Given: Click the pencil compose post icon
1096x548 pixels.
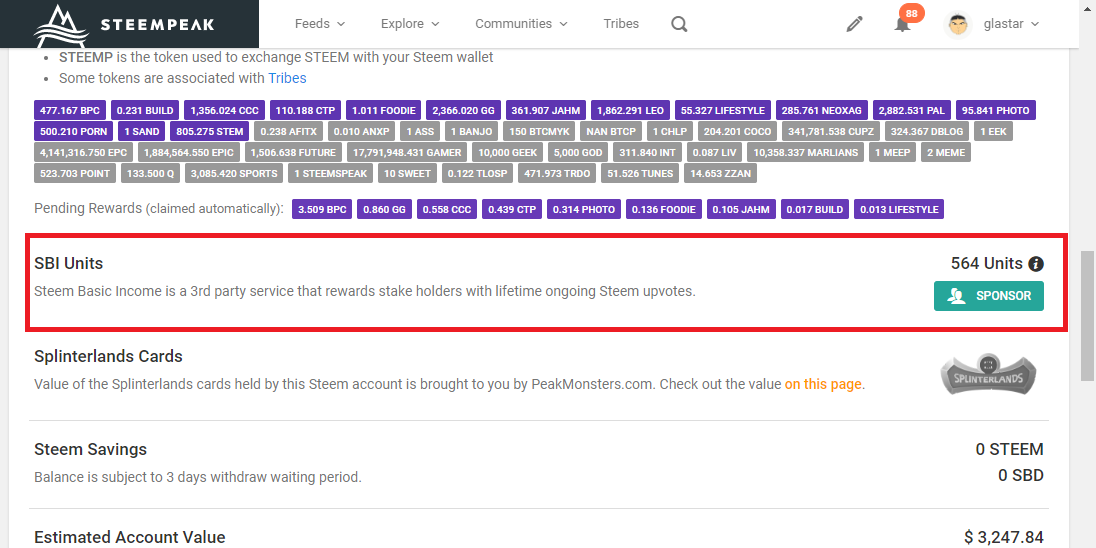Looking at the screenshot, I should (854, 24).
